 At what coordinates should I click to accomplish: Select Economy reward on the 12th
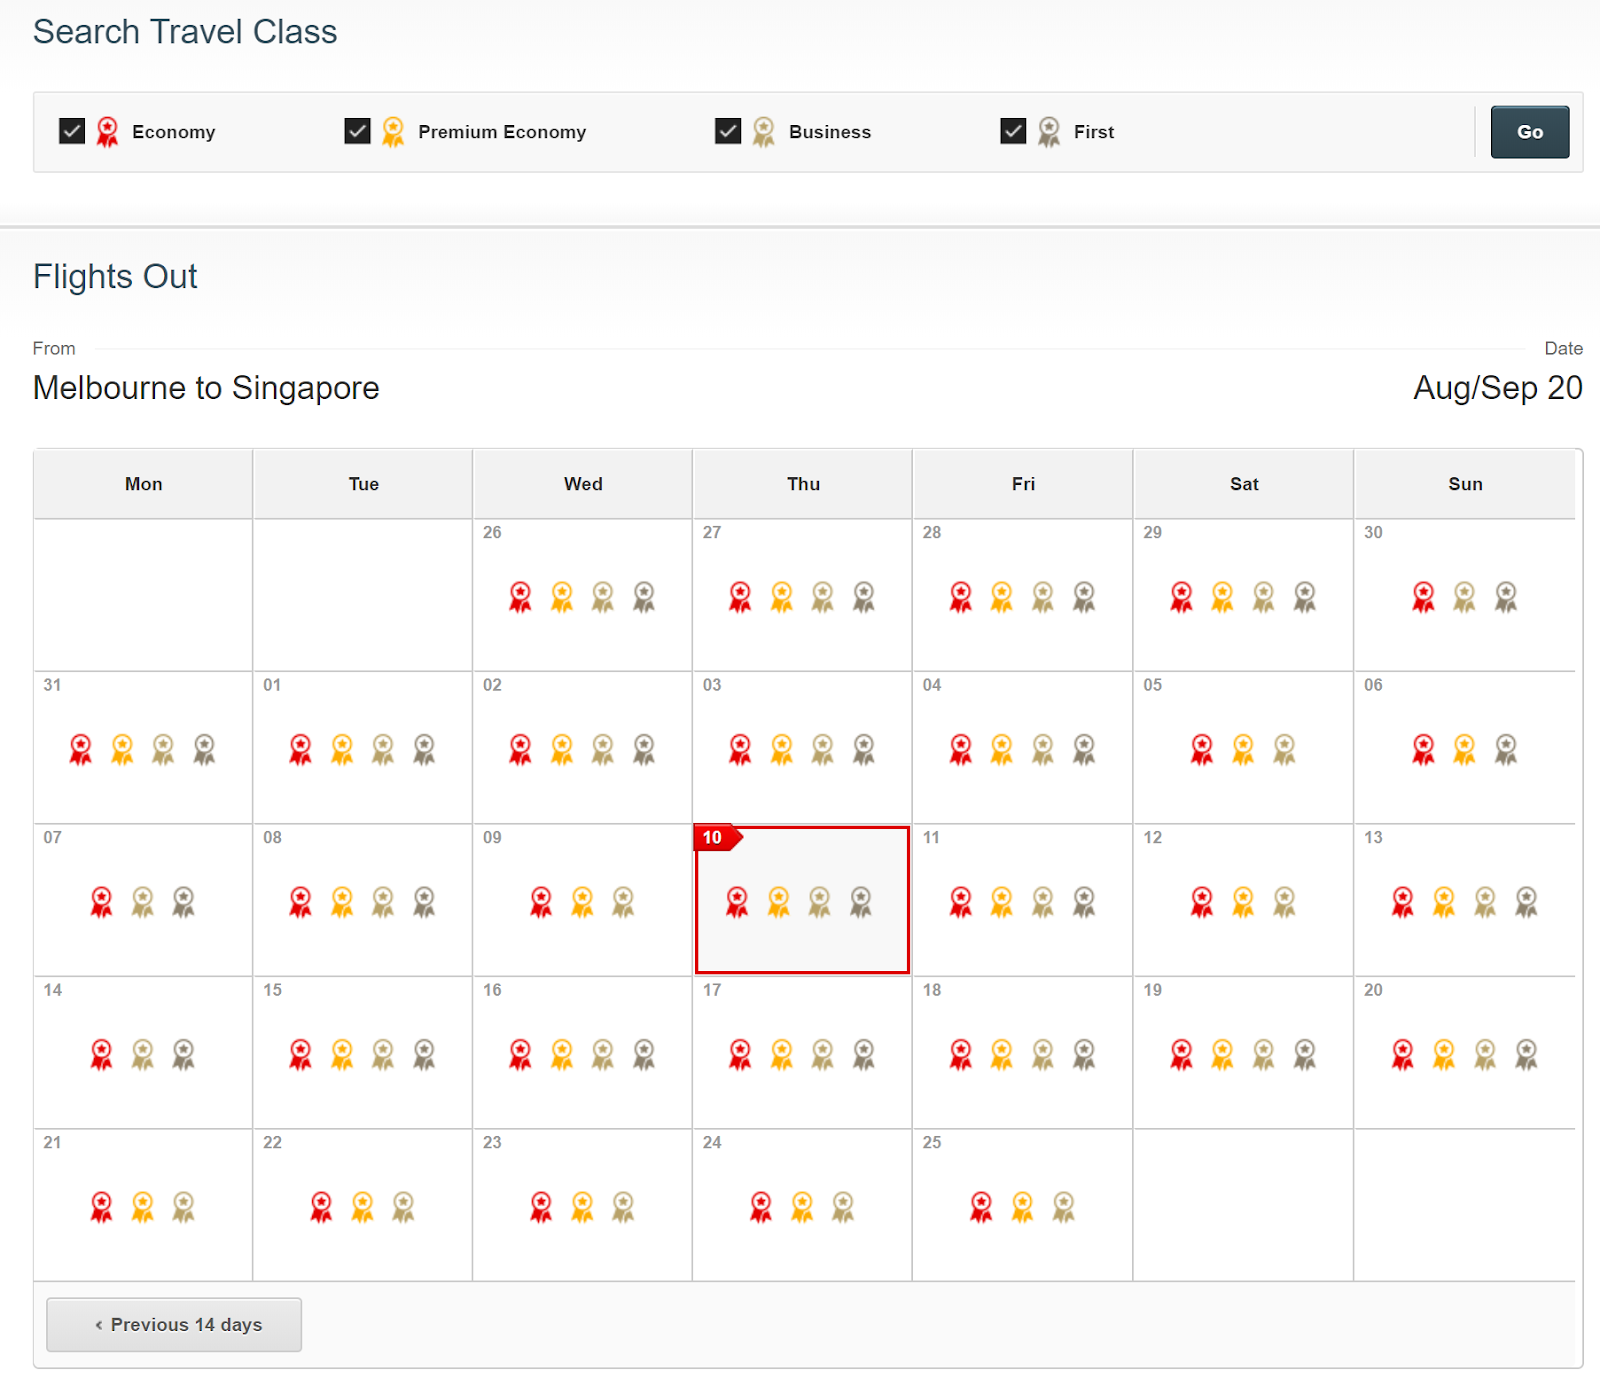coord(1202,902)
